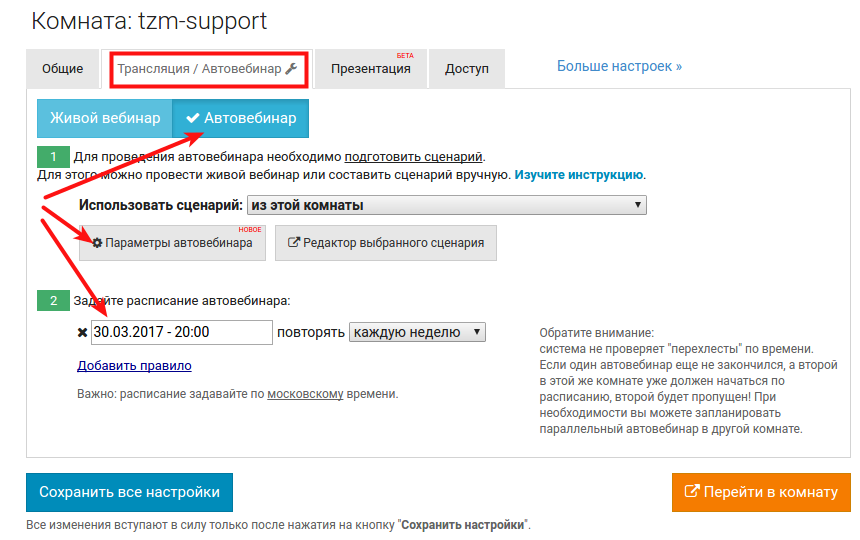The image size is (860, 540).
Task: Remove the schedule rule with the X icon
Action: point(82,333)
